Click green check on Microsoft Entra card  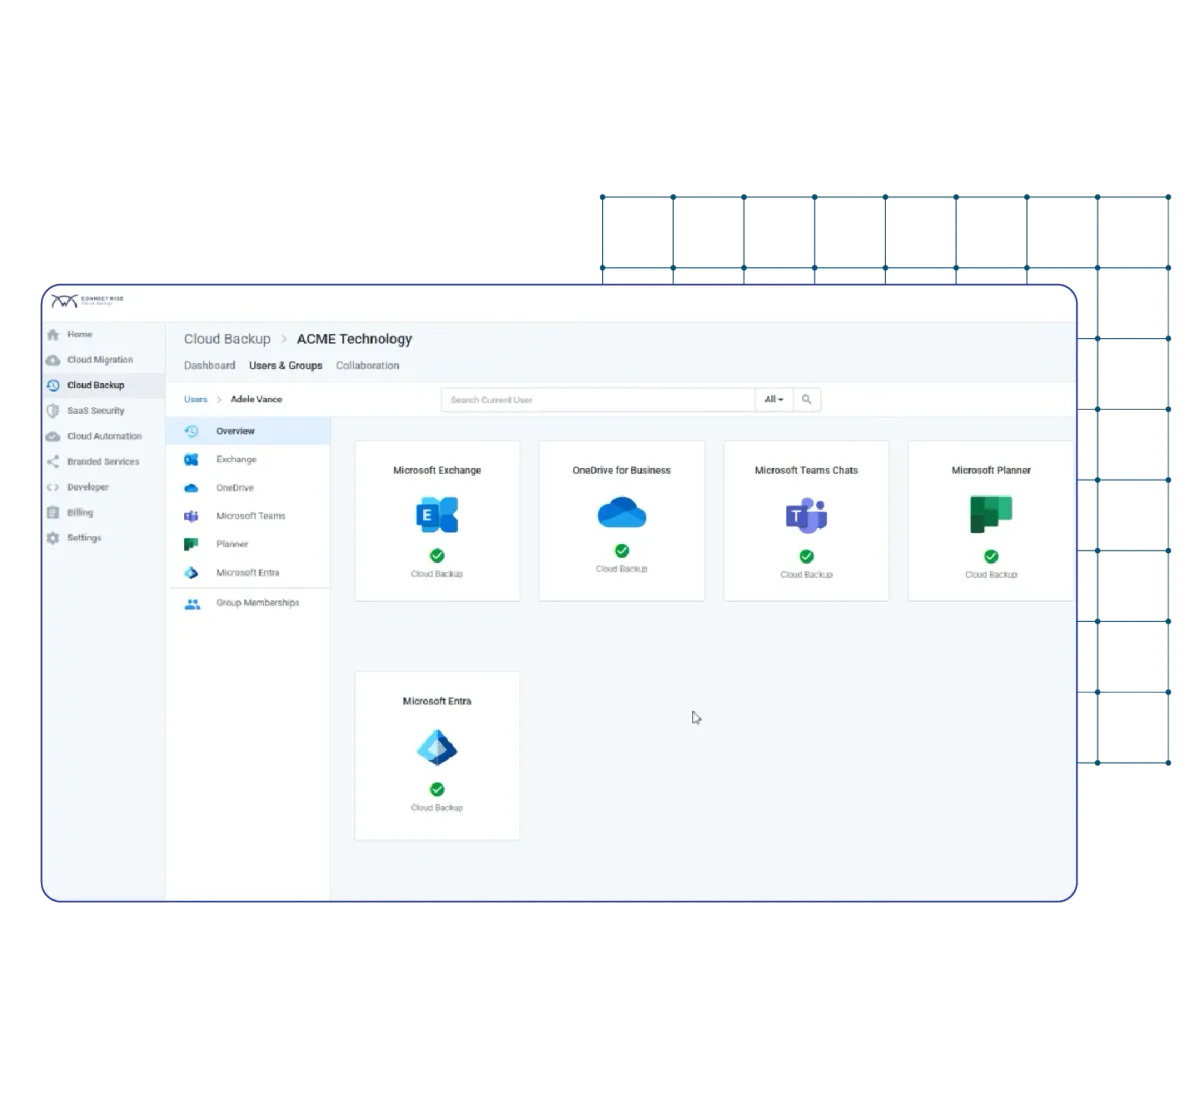pos(437,790)
